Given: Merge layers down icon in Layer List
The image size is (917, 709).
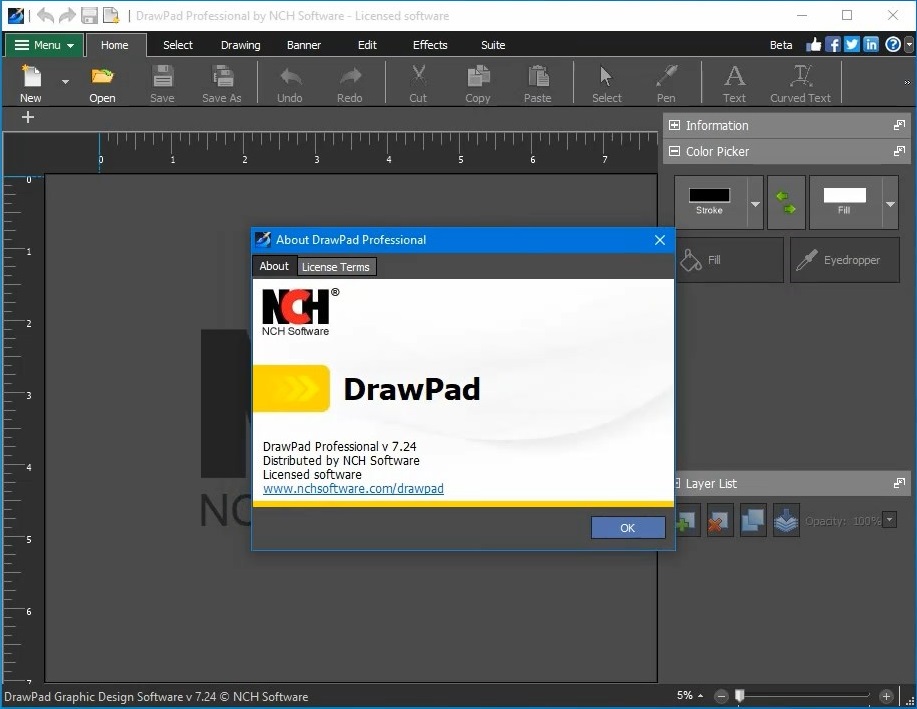Looking at the screenshot, I should (786, 521).
